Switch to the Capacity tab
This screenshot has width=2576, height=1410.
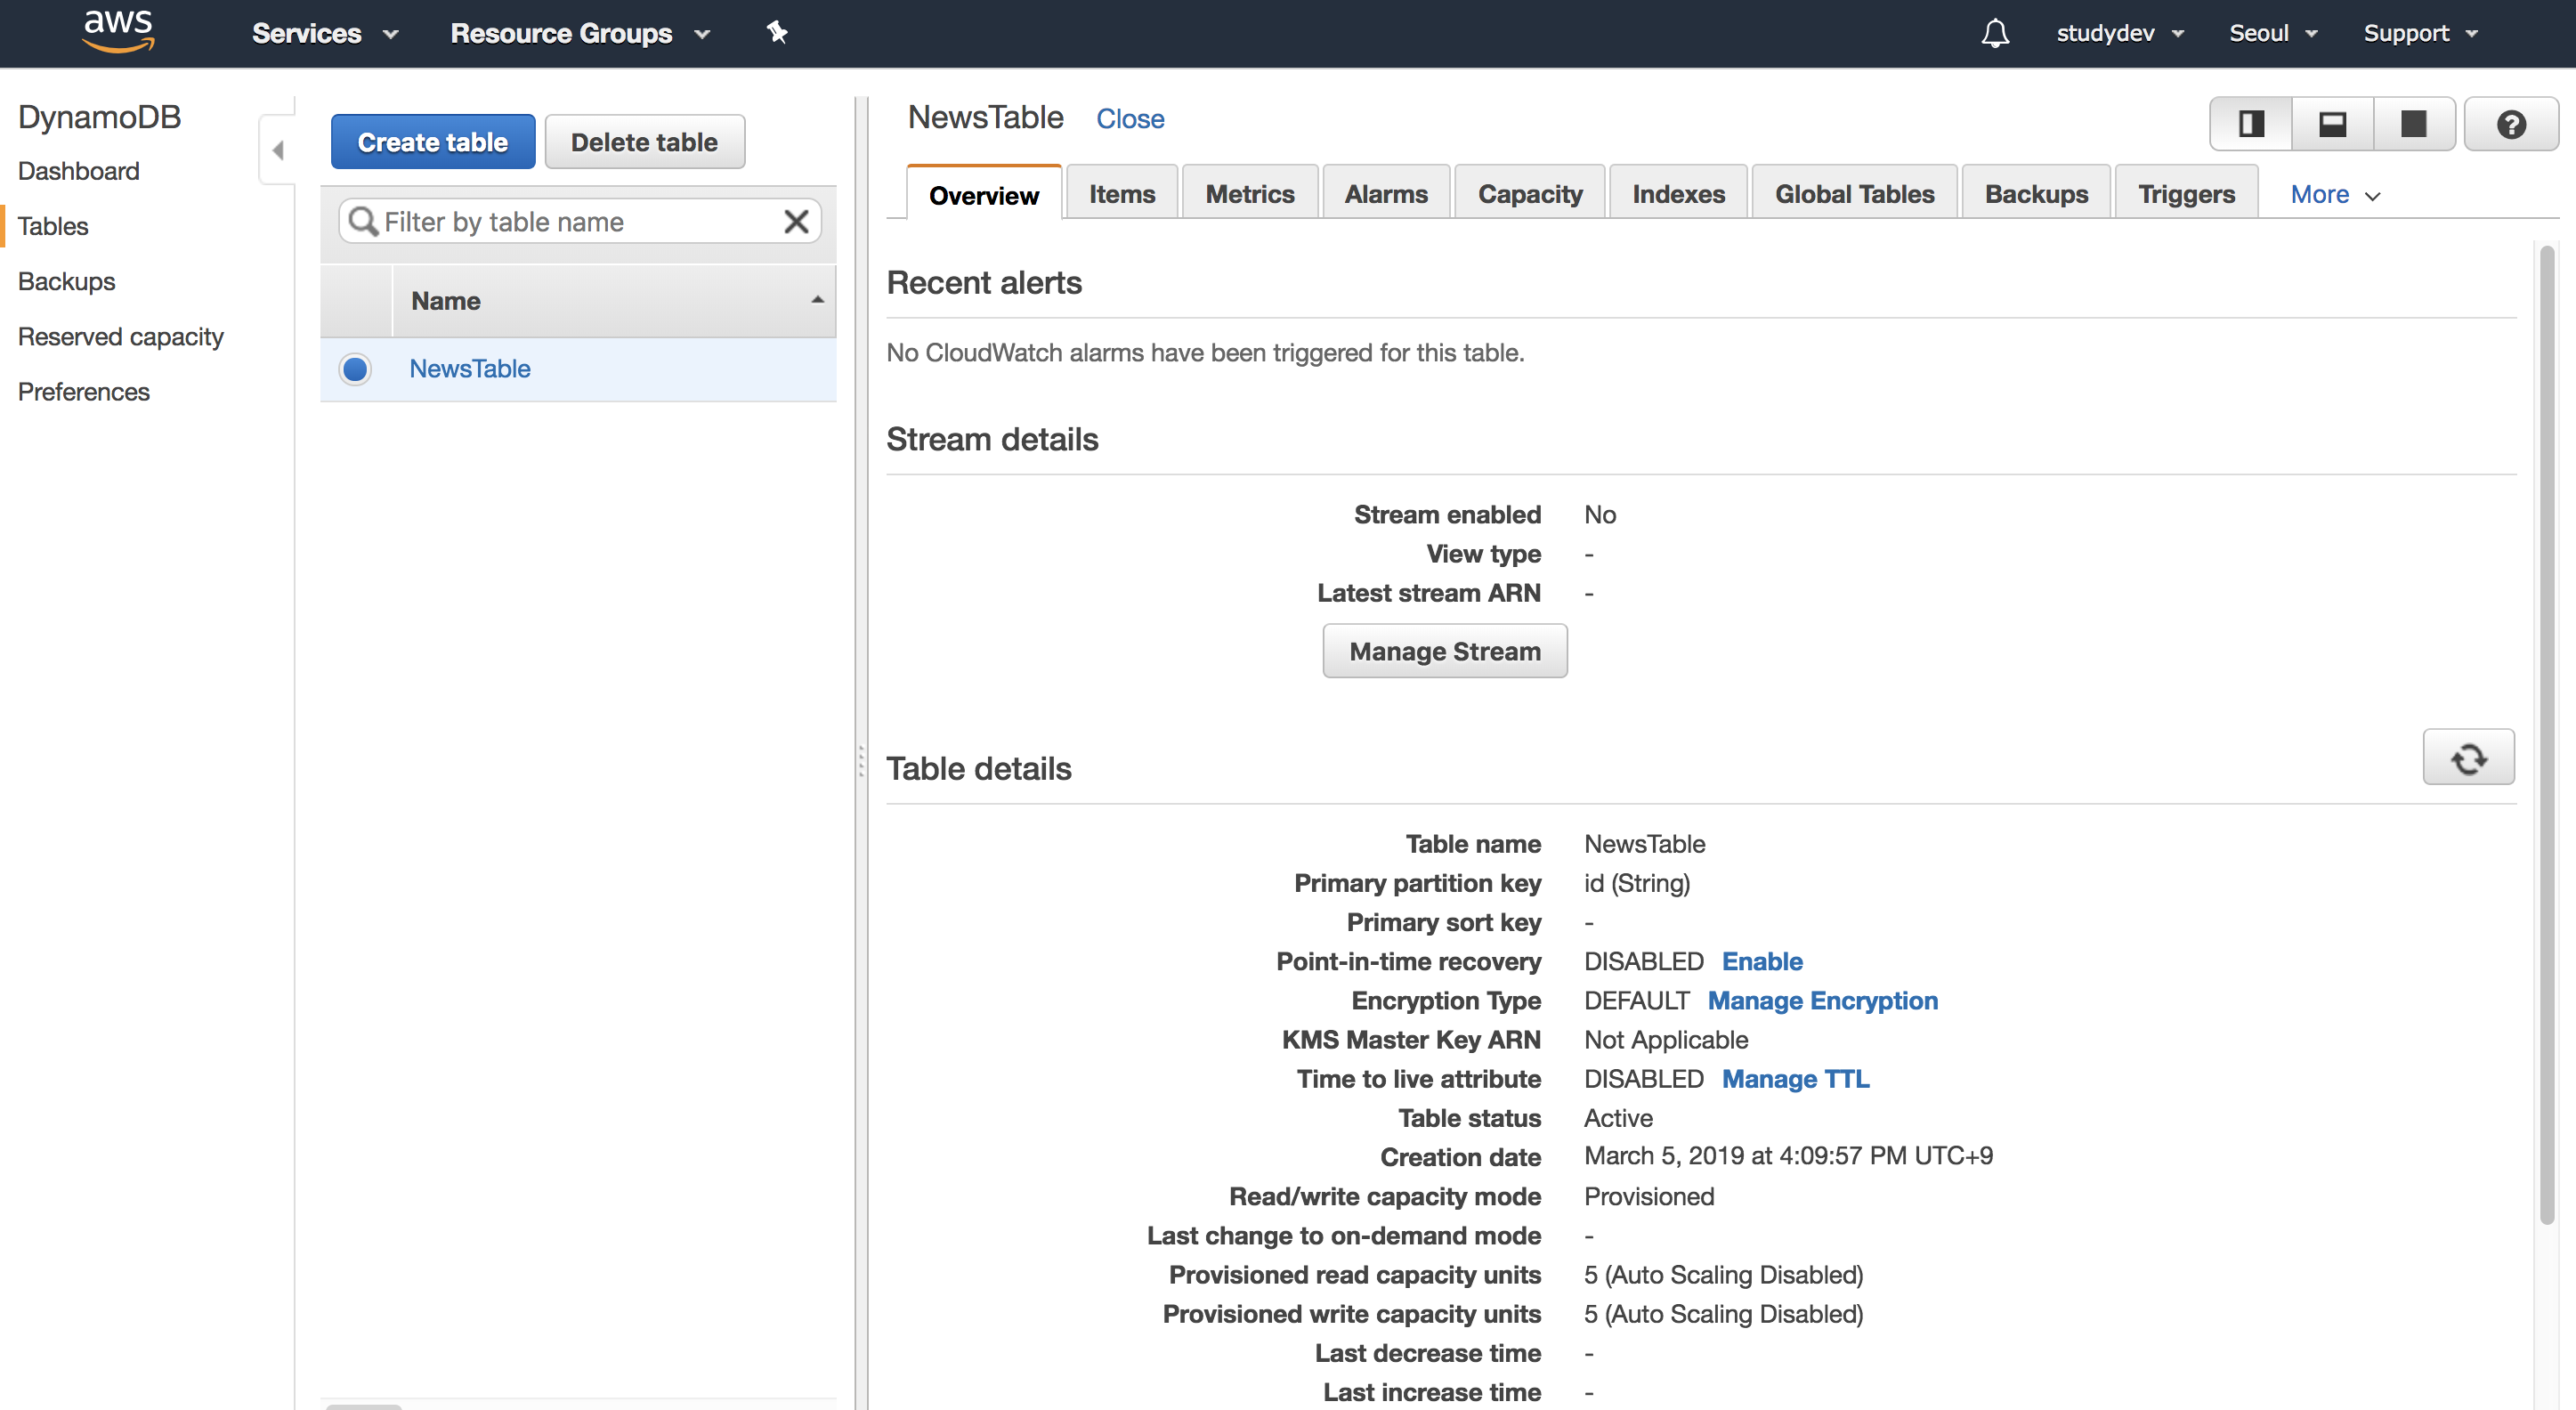[1529, 193]
